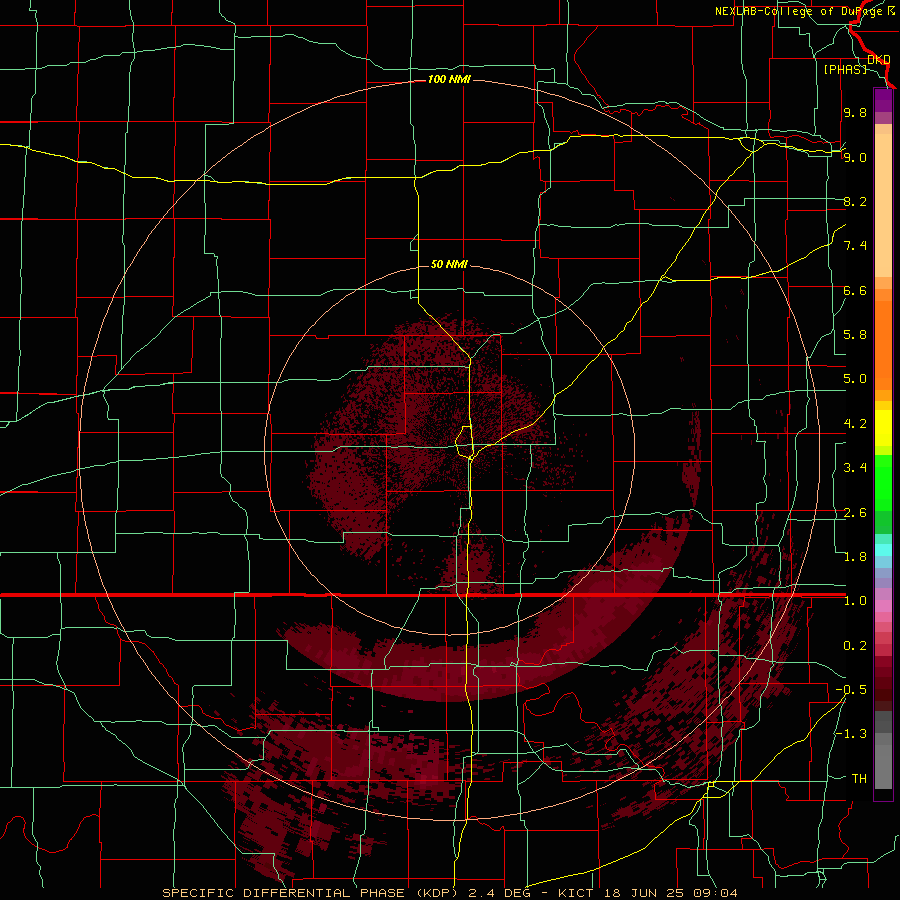The image size is (900, 900).
Task: Click the "18 JUN 25" date text
Action: tap(644, 893)
